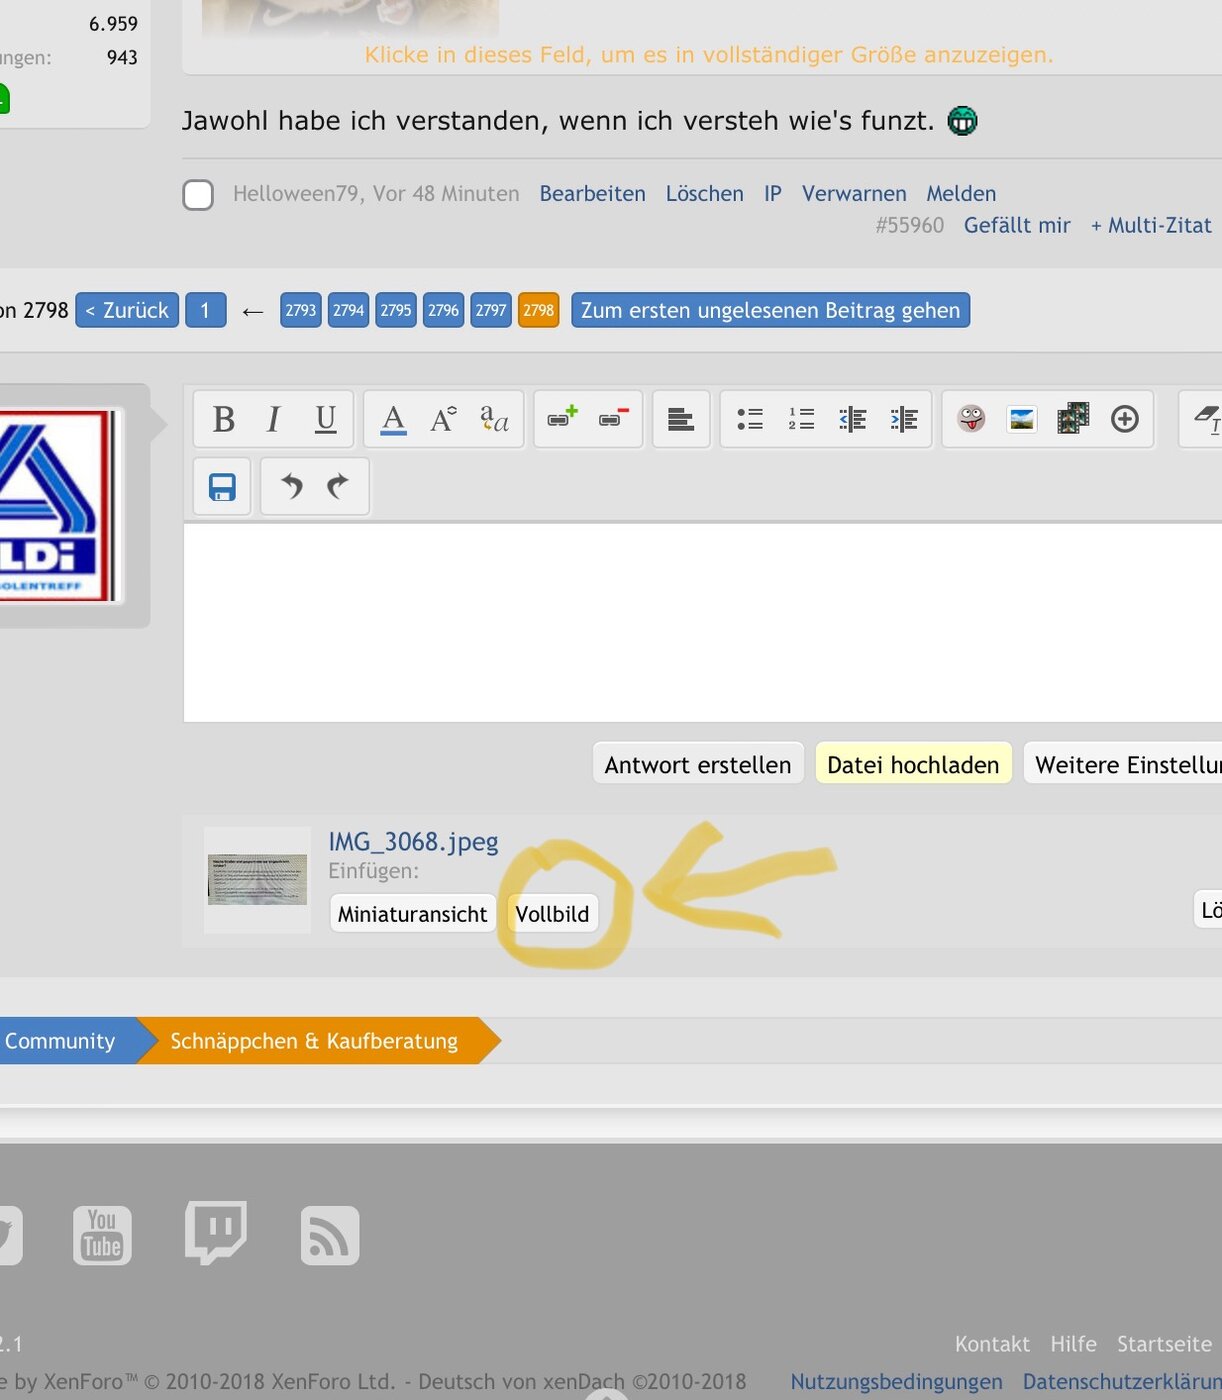Screen dimensions: 1222x1400
Task: Open the Startseite footer link
Action: click(x=1164, y=1344)
